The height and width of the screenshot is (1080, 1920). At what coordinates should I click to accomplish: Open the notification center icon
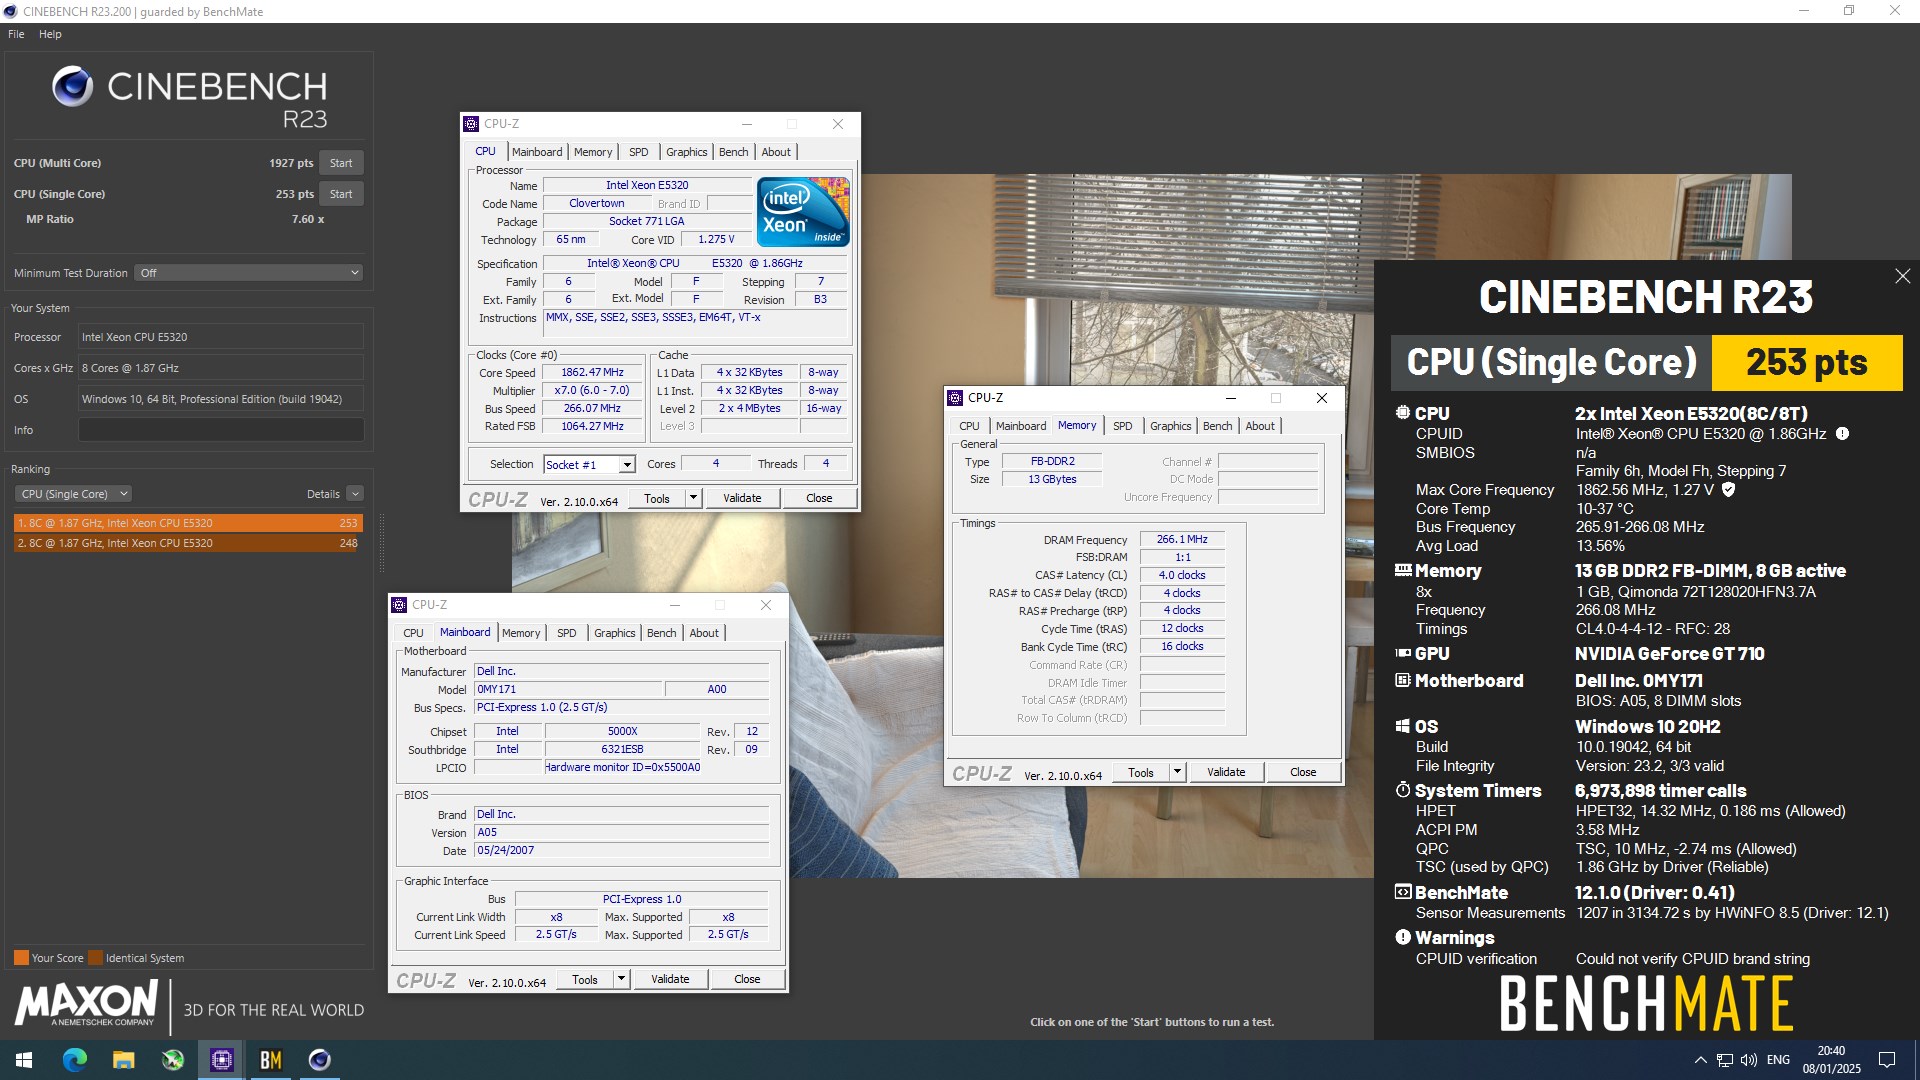click(1887, 1060)
